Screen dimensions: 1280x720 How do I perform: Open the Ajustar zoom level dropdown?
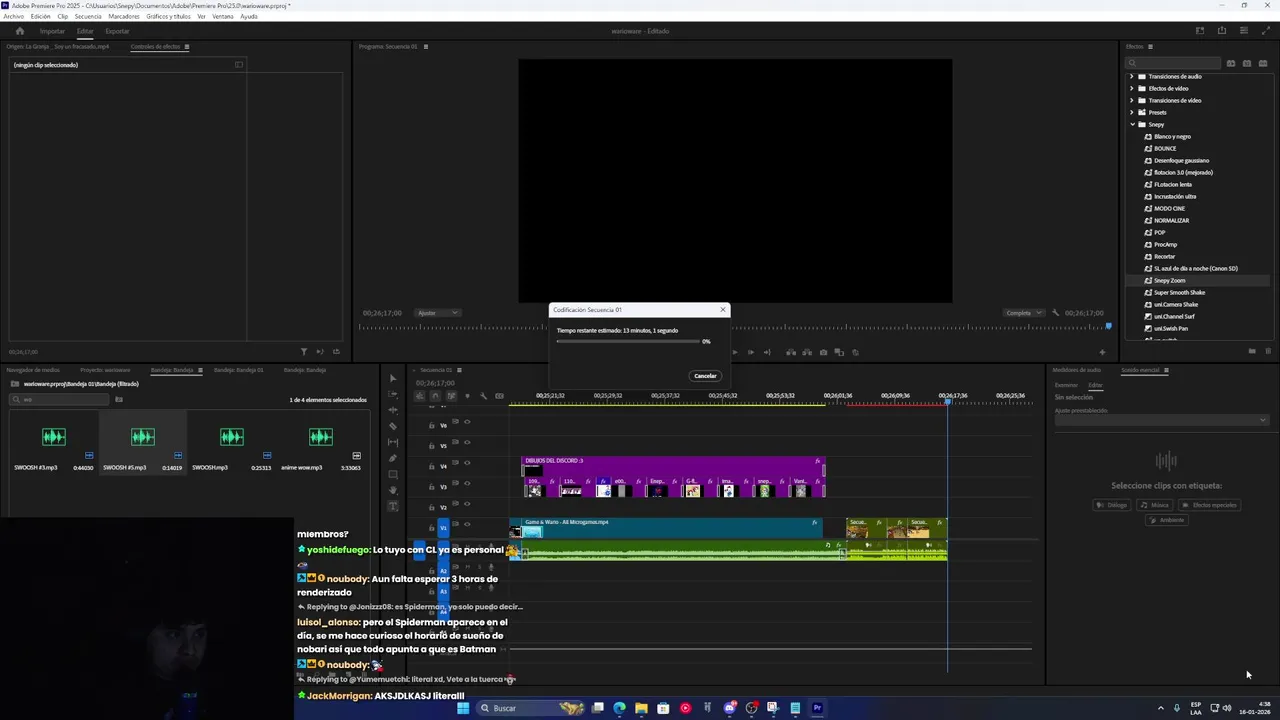coord(438,313)
